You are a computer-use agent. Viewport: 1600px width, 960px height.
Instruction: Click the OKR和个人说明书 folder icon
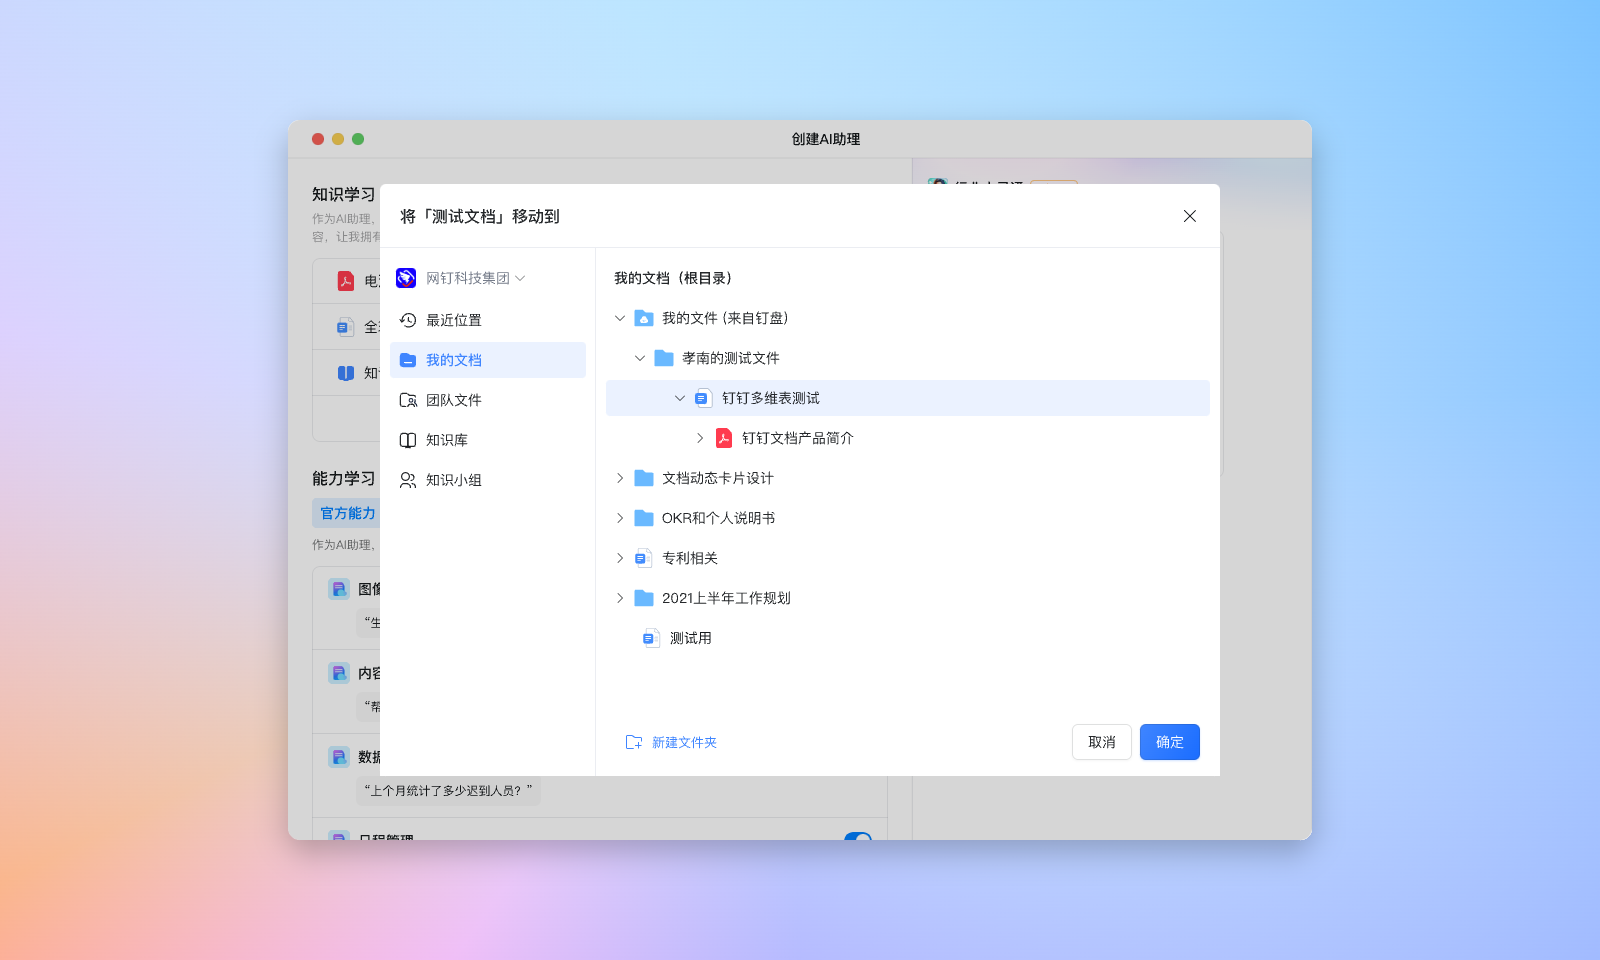pyautogui.click(x=644, y=518)
